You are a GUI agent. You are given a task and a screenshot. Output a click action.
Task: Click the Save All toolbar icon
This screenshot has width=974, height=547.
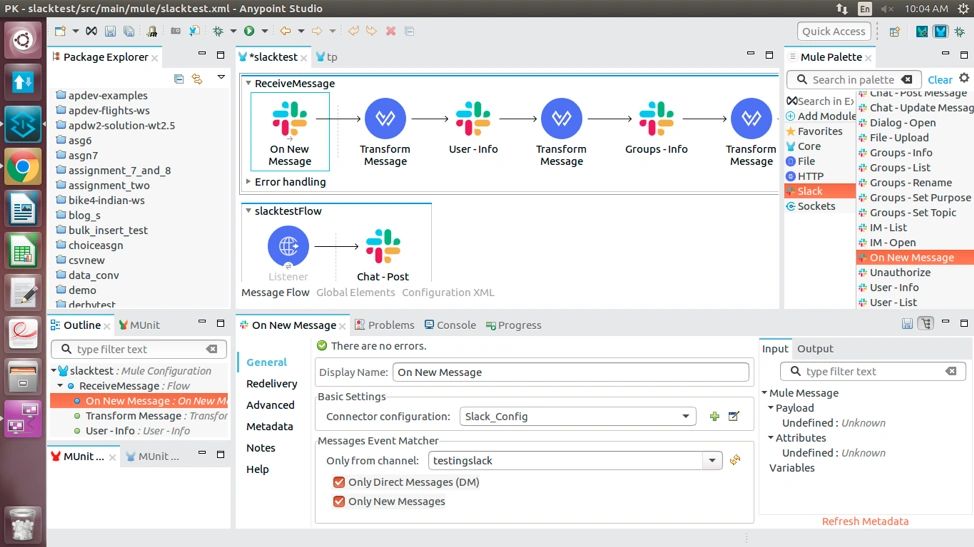pyautogui.click(x=129, y=31)
